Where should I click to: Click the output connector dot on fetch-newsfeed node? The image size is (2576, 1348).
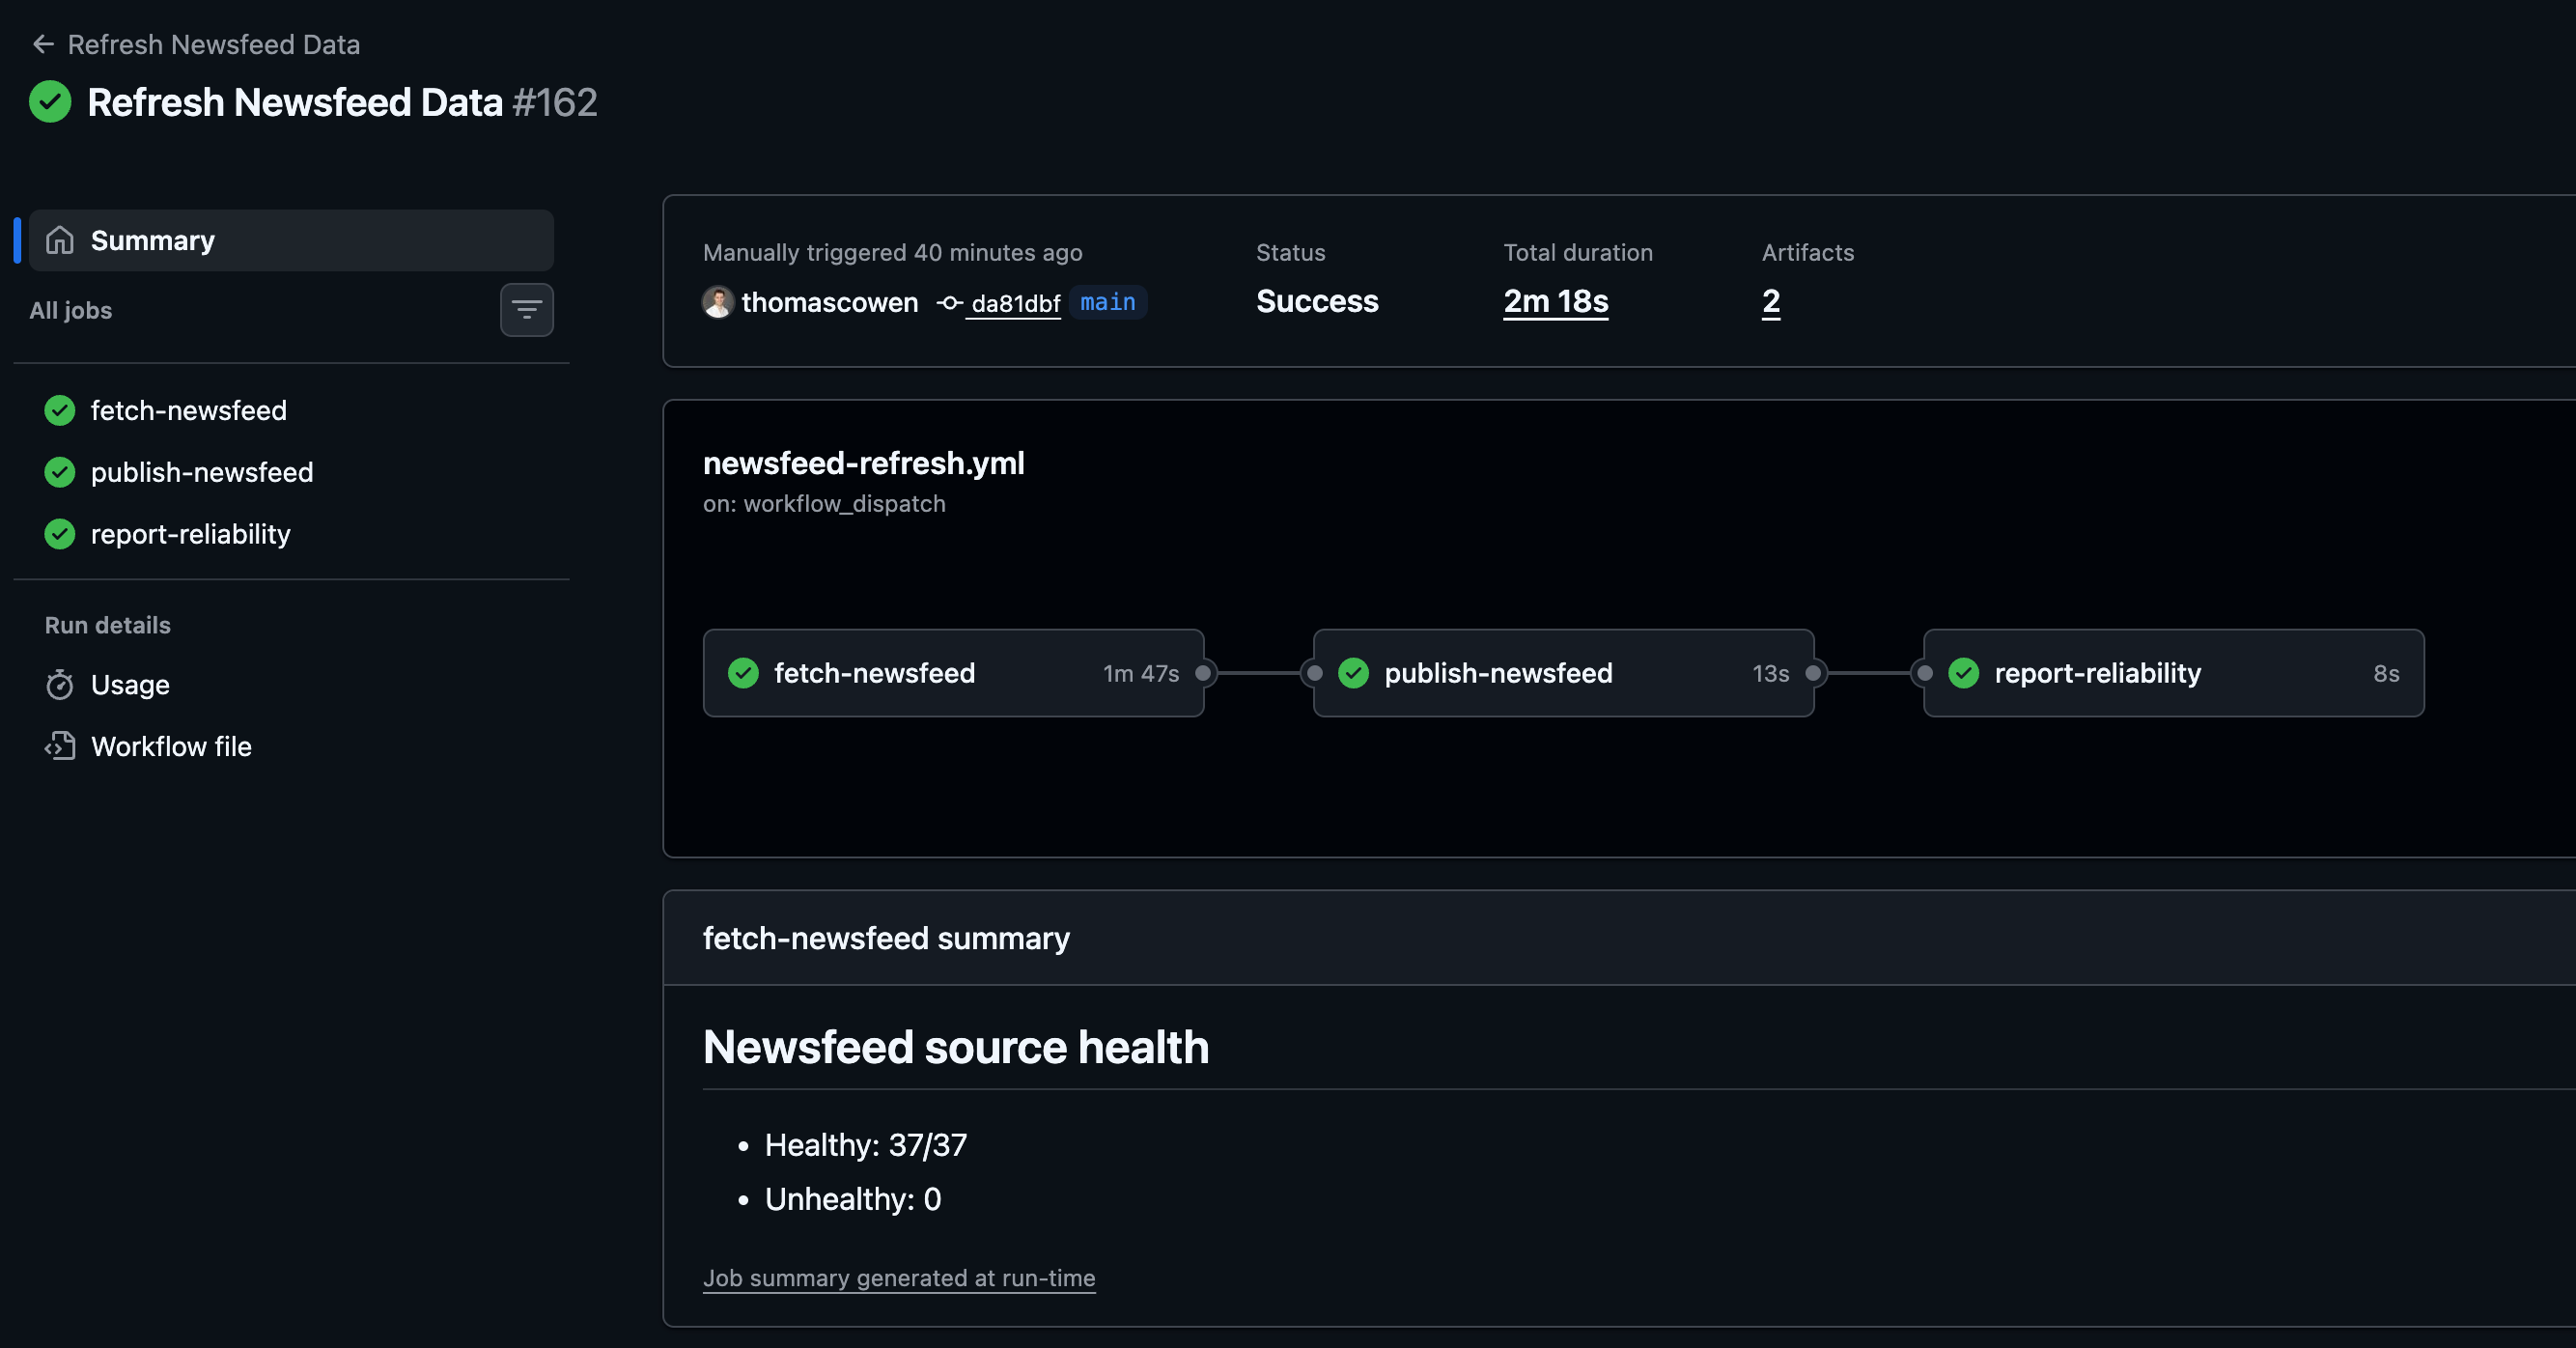click(1204, 673)
